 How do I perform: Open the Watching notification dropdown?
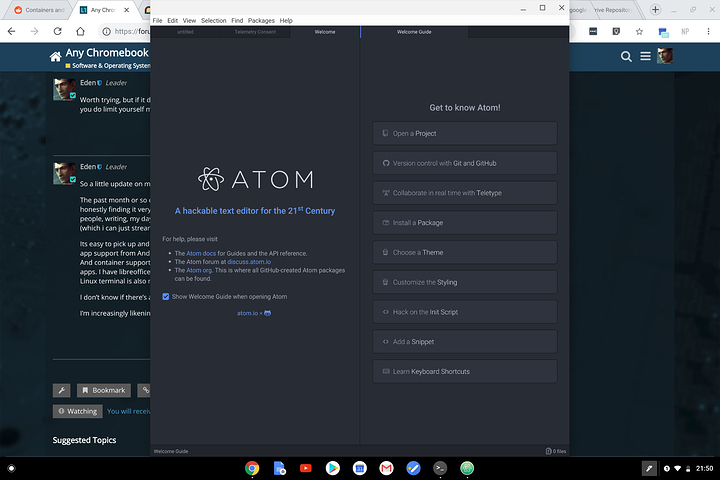[x=77, y=411]
